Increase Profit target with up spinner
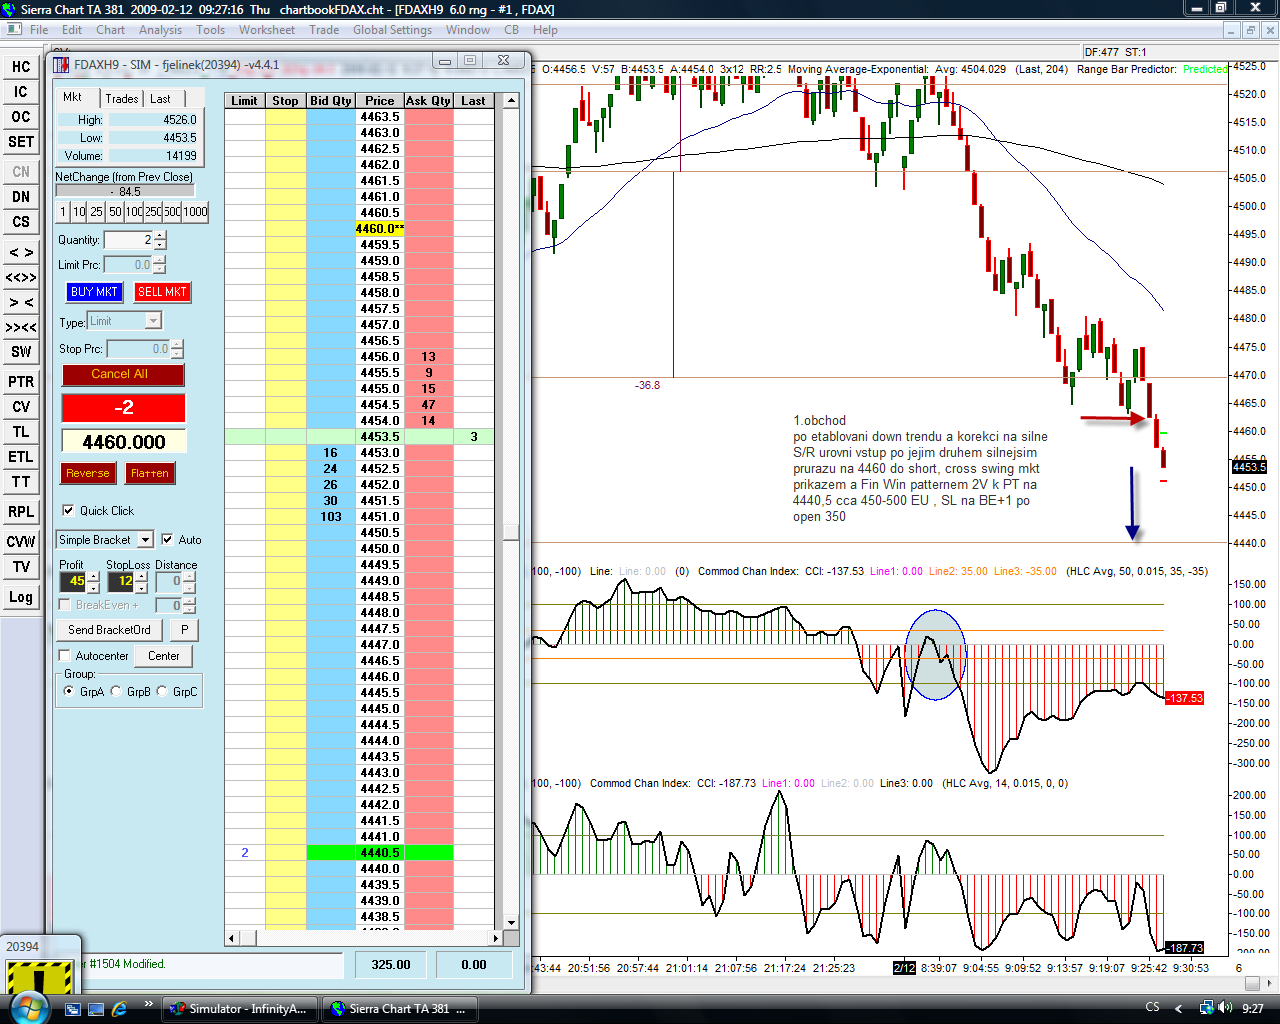The width and height of the screenshot is (1280, 1024). [x=94, y=577]
